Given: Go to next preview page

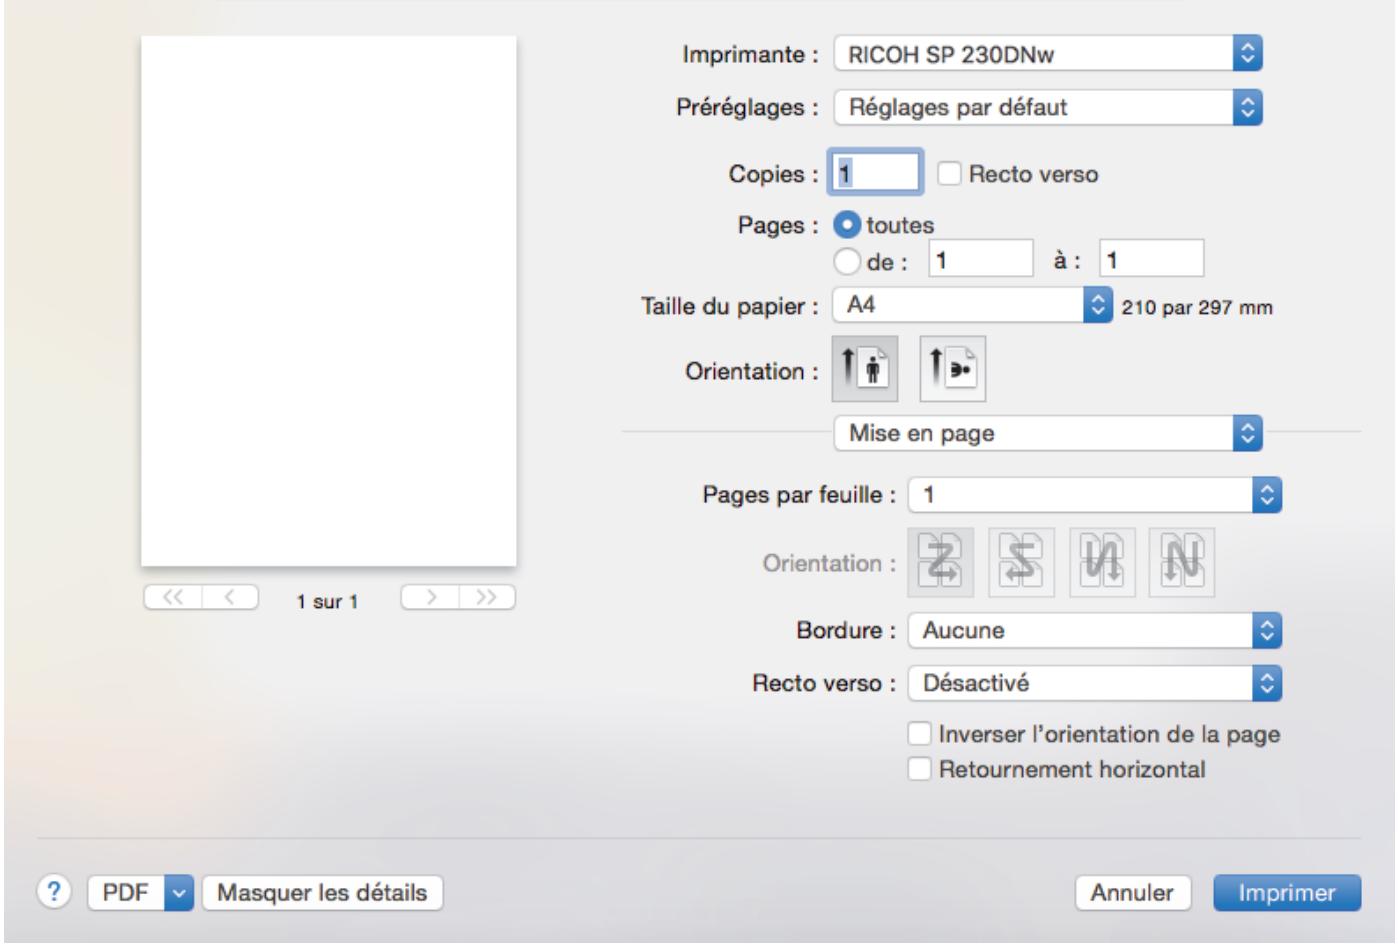Looking at the screenshot, I should (430, 598).
